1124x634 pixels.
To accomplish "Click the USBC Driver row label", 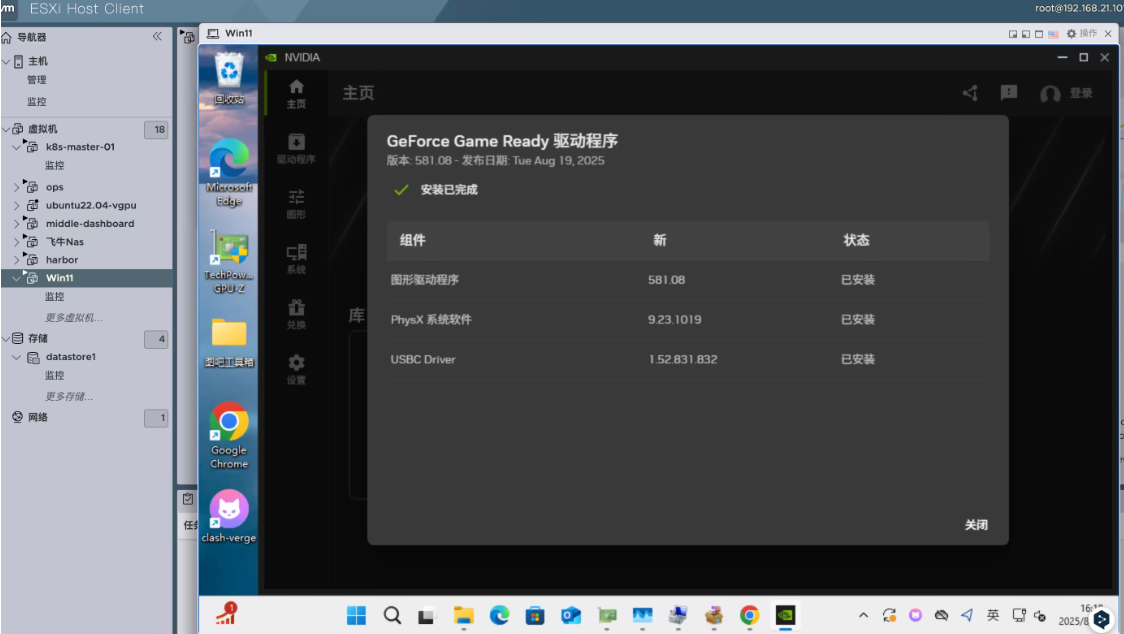I will 423,359.
